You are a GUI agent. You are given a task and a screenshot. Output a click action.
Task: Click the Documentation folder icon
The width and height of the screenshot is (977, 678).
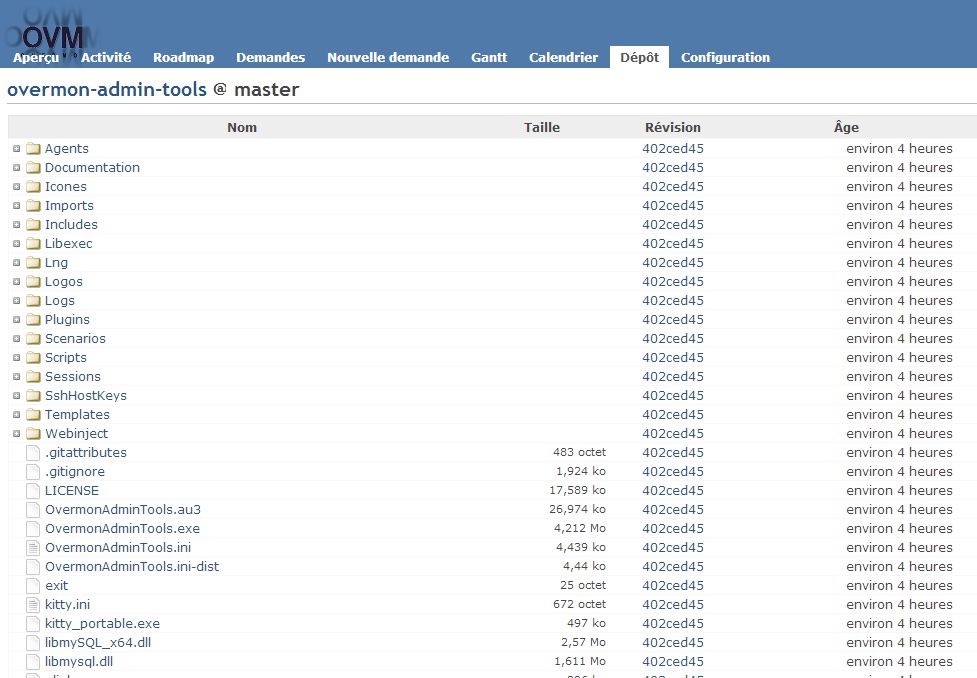click(33, 168)
